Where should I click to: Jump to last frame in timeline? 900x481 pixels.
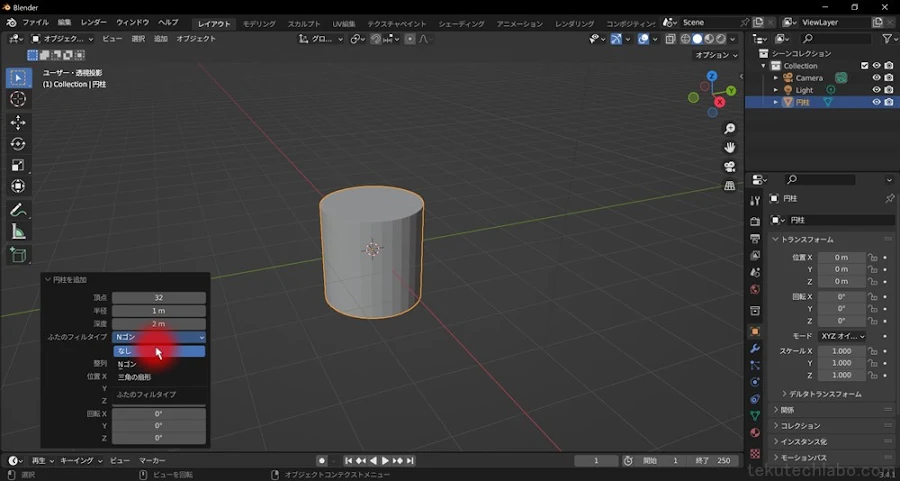click(x=410, y=460)
